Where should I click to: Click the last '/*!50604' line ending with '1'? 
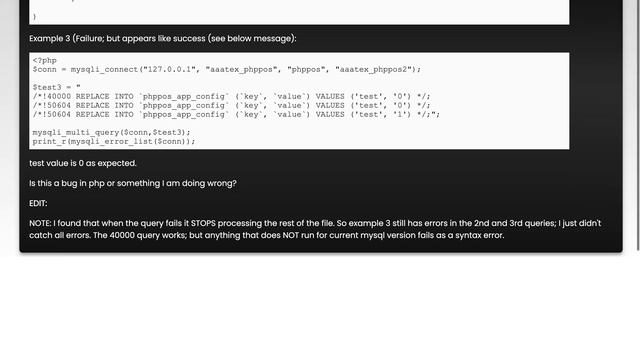click(236, 114)
